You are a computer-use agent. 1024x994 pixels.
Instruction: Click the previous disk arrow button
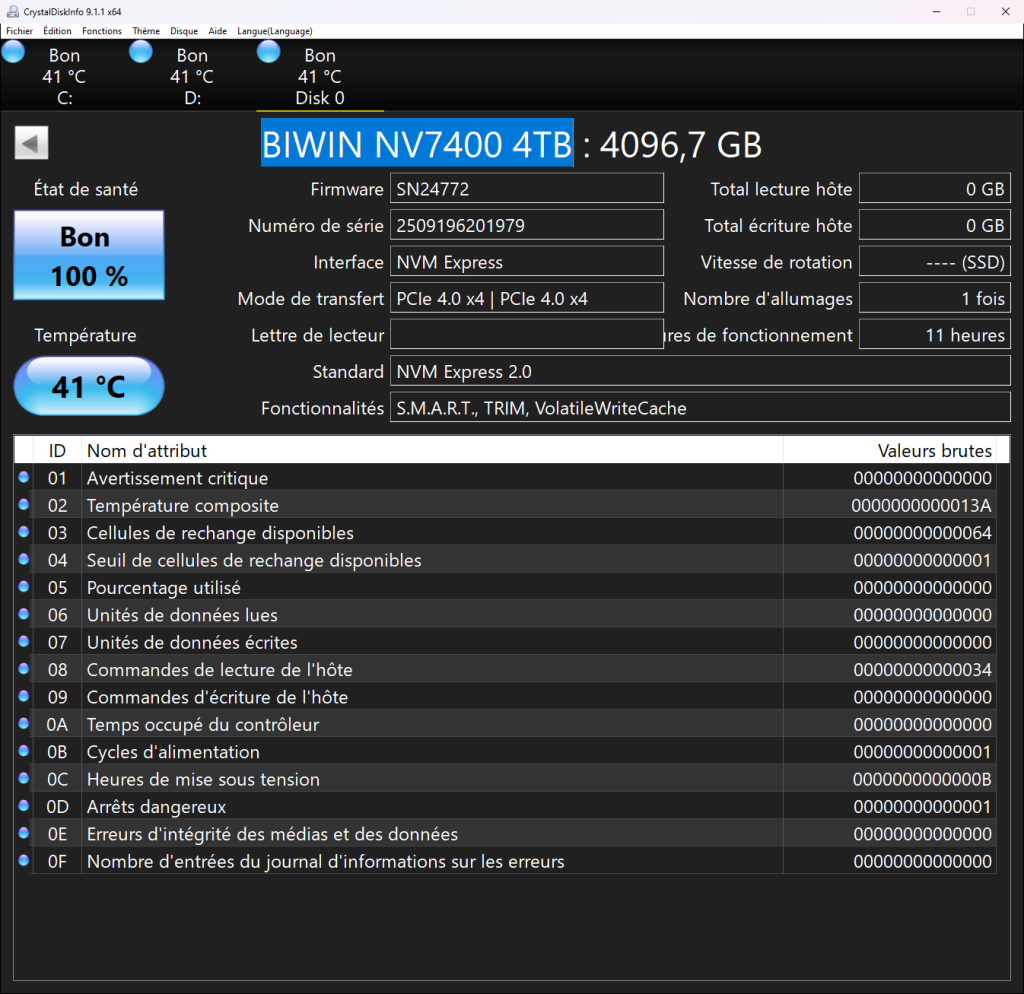click(x=31, y=144)
